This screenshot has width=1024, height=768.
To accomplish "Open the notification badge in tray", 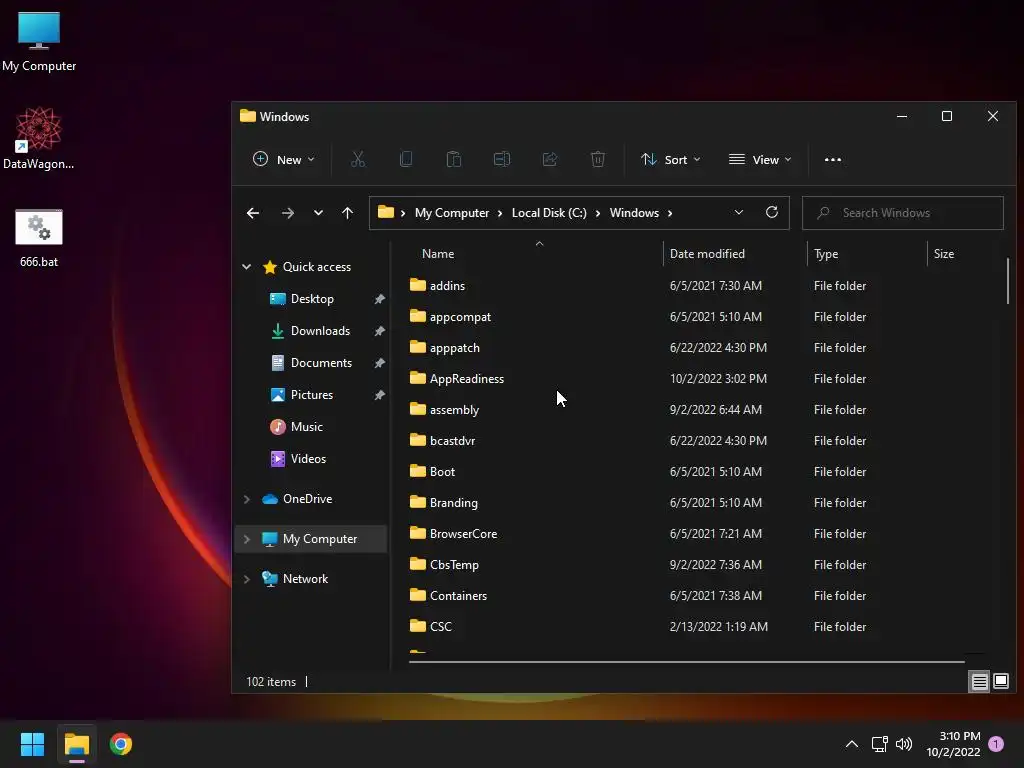I will 996,744.
